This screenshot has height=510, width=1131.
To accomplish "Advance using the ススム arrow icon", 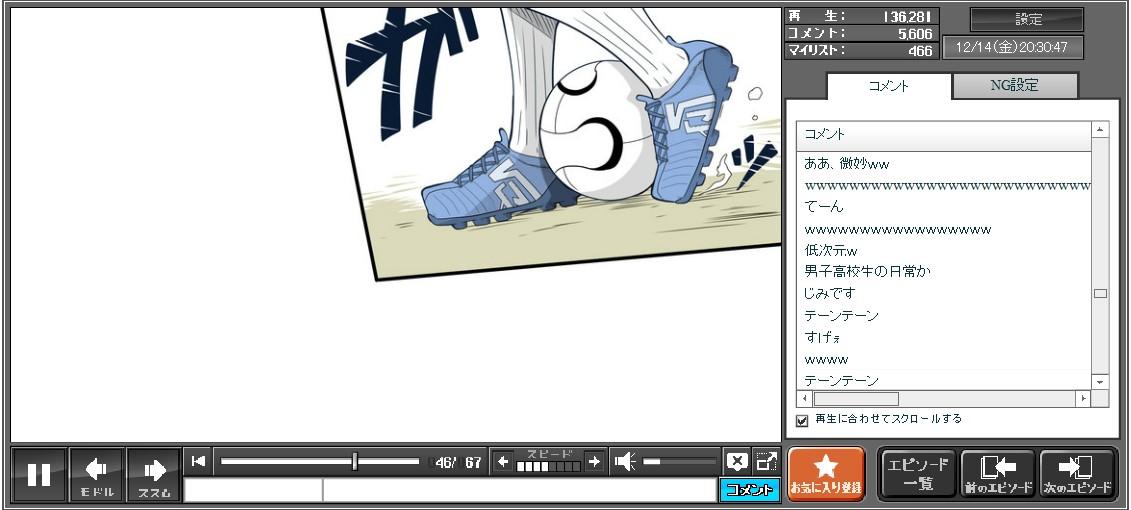I will click(154, 474).
